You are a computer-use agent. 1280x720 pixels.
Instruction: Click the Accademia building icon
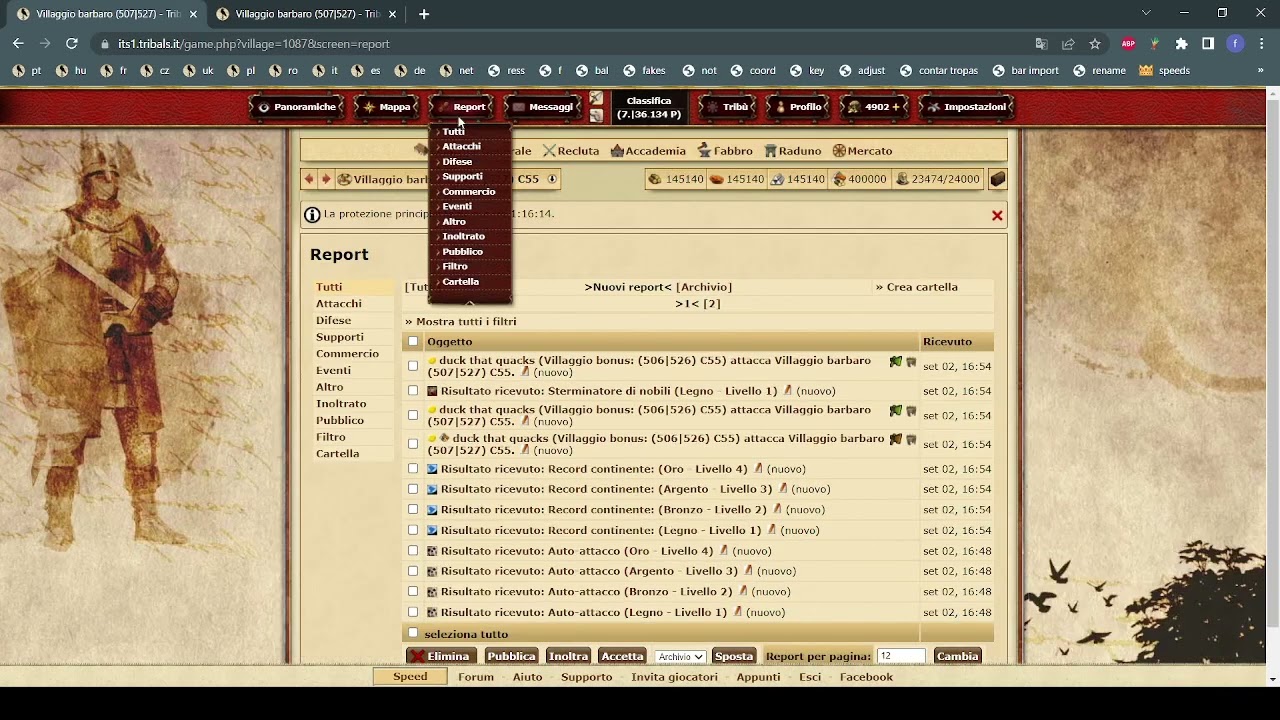click(x=617, y=151)
